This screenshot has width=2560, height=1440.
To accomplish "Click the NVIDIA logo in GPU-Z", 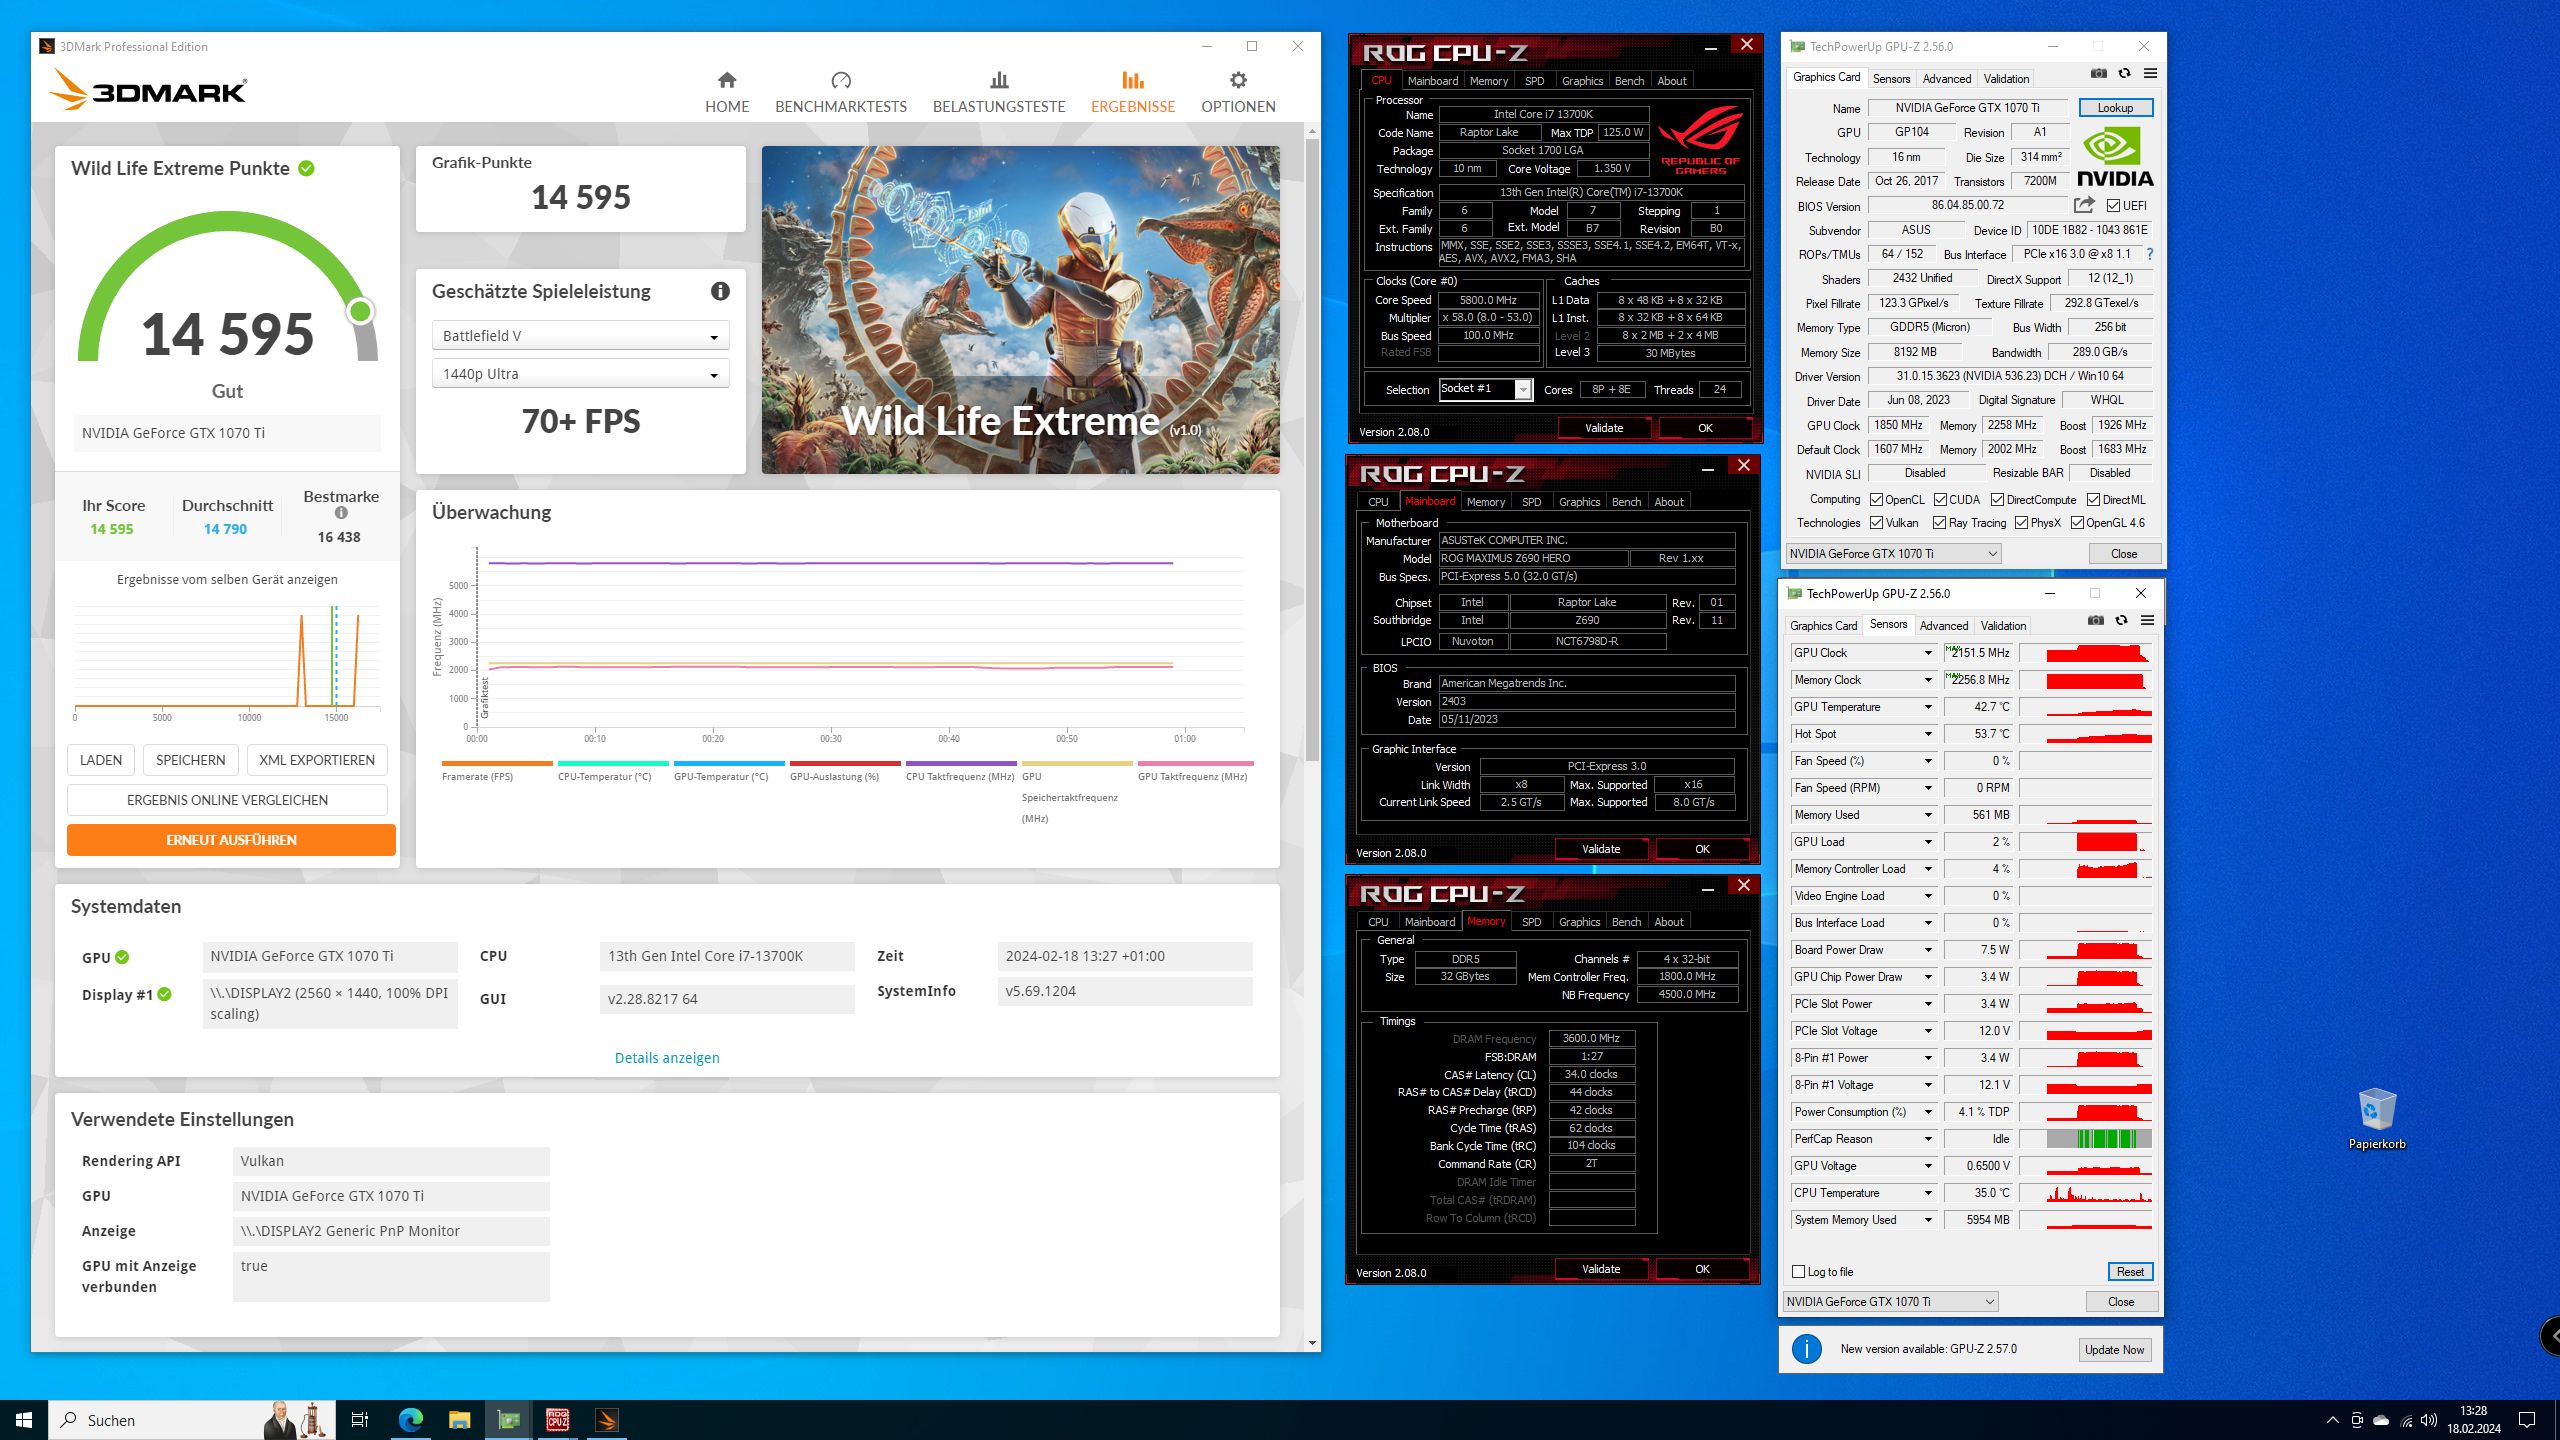I will 2115,158.
